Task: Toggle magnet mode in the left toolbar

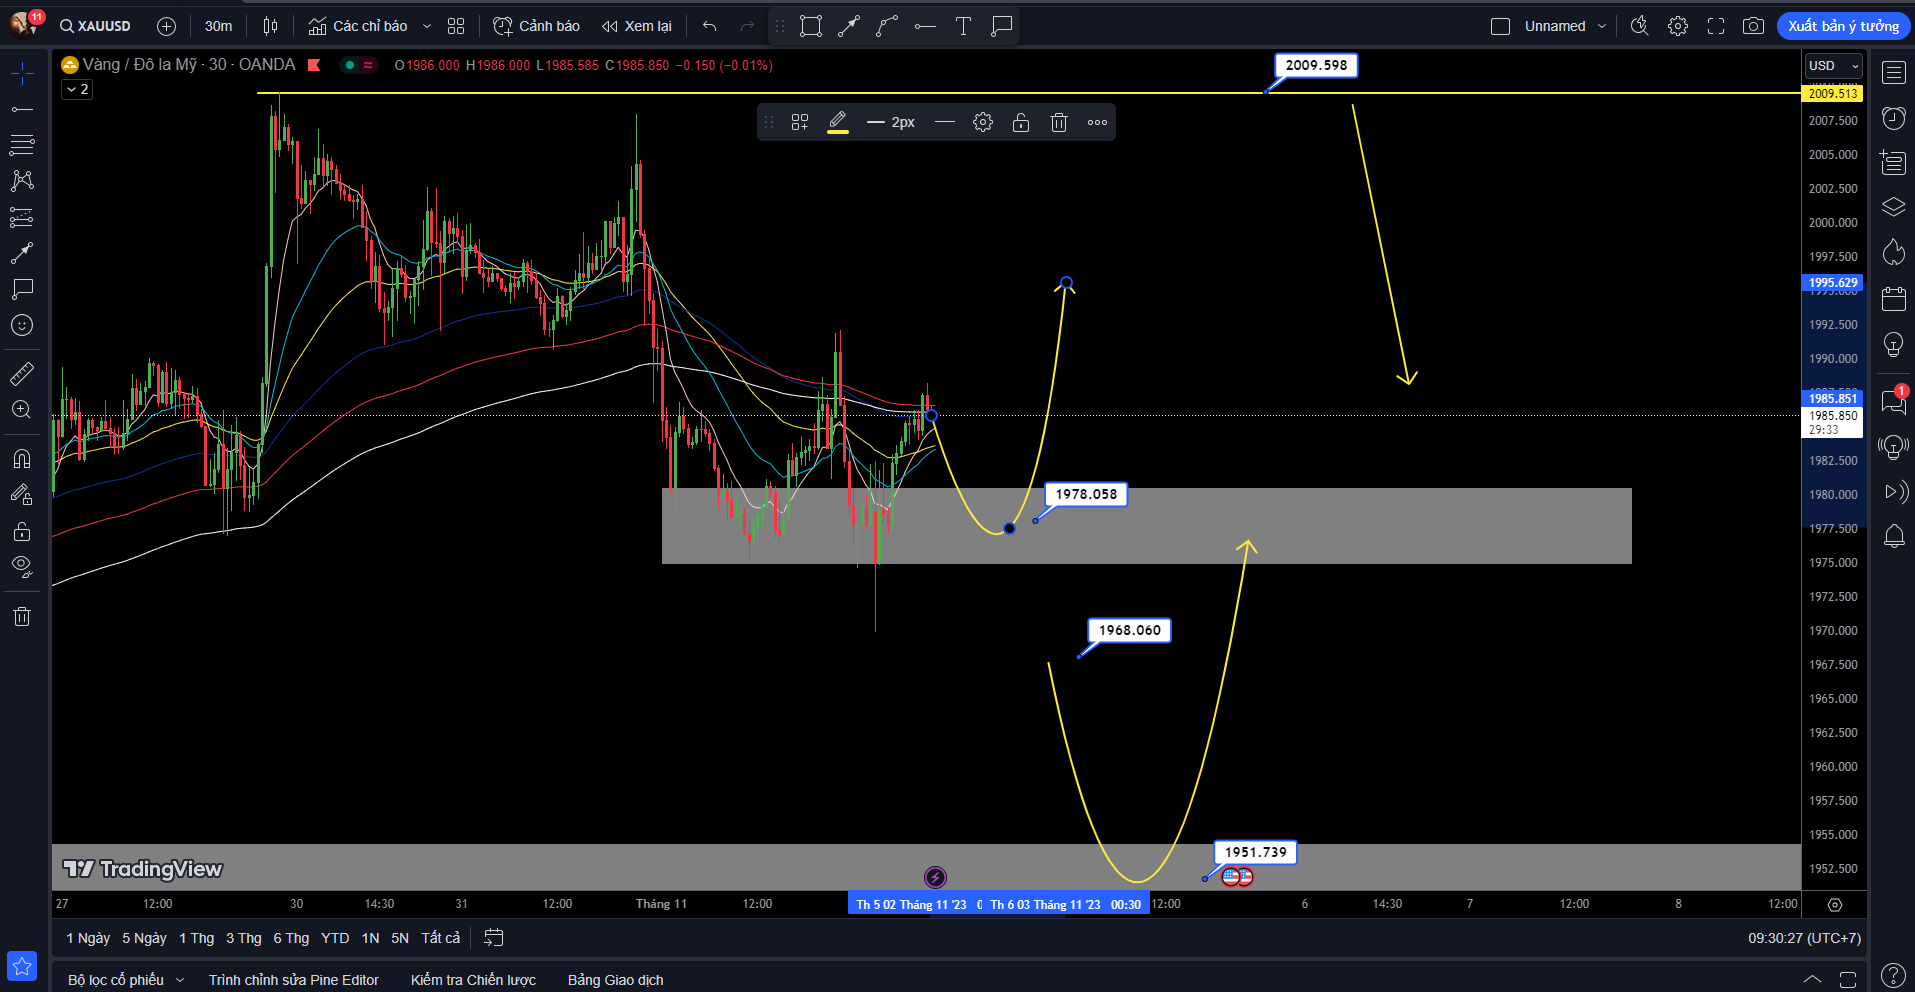Action: (x=22, y=459)
